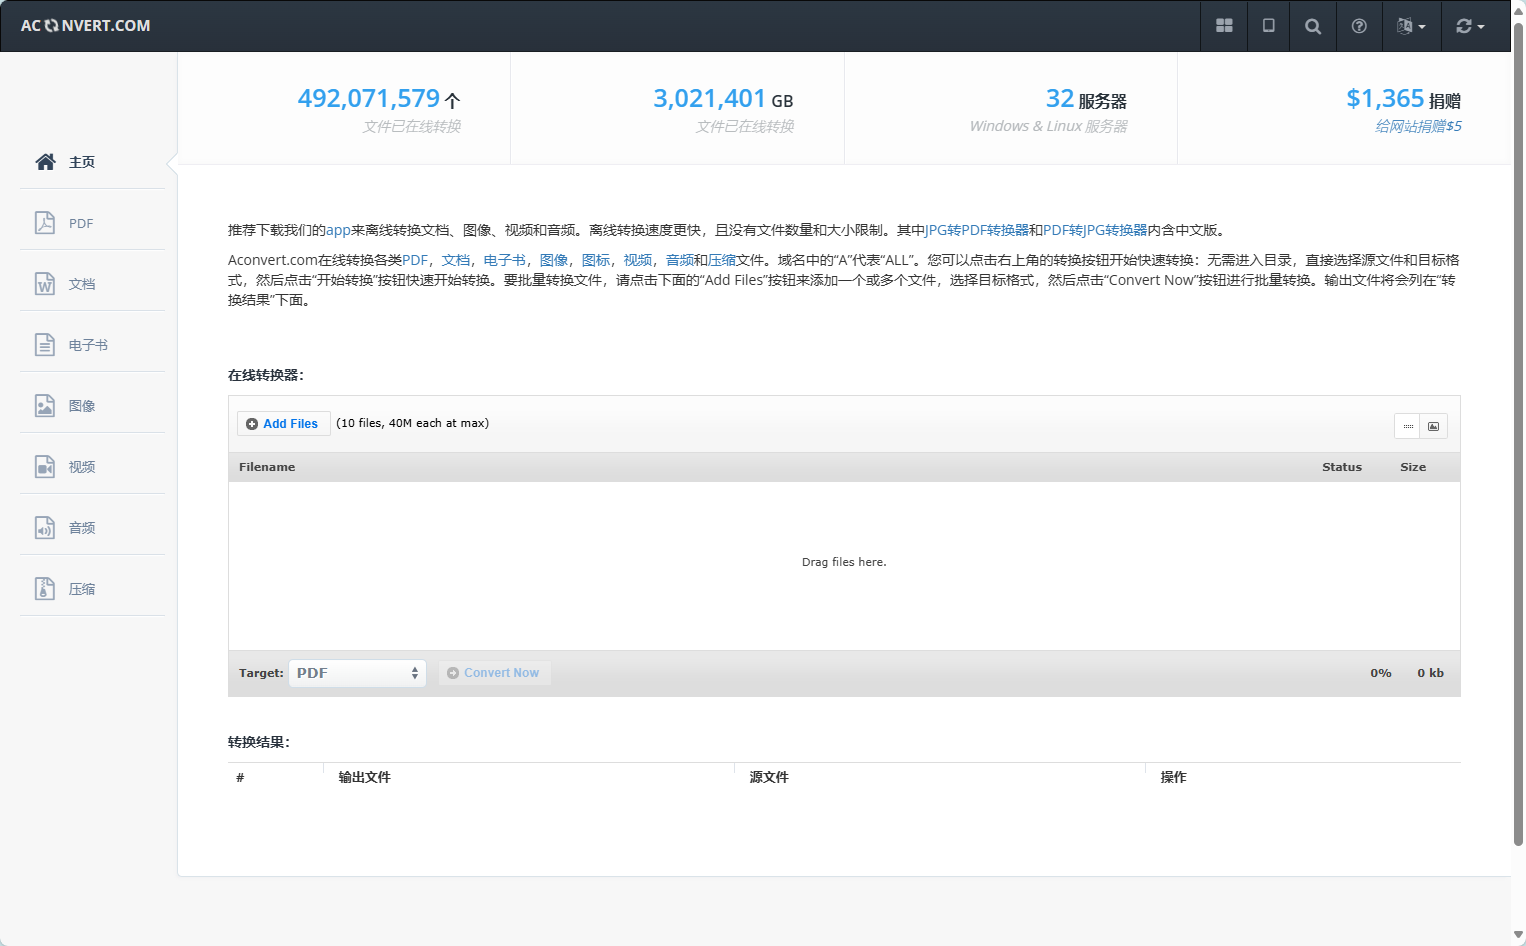Go to ACONVERT.COM logo home
This screenshot has width=1526, height=946.
point(86,26)
